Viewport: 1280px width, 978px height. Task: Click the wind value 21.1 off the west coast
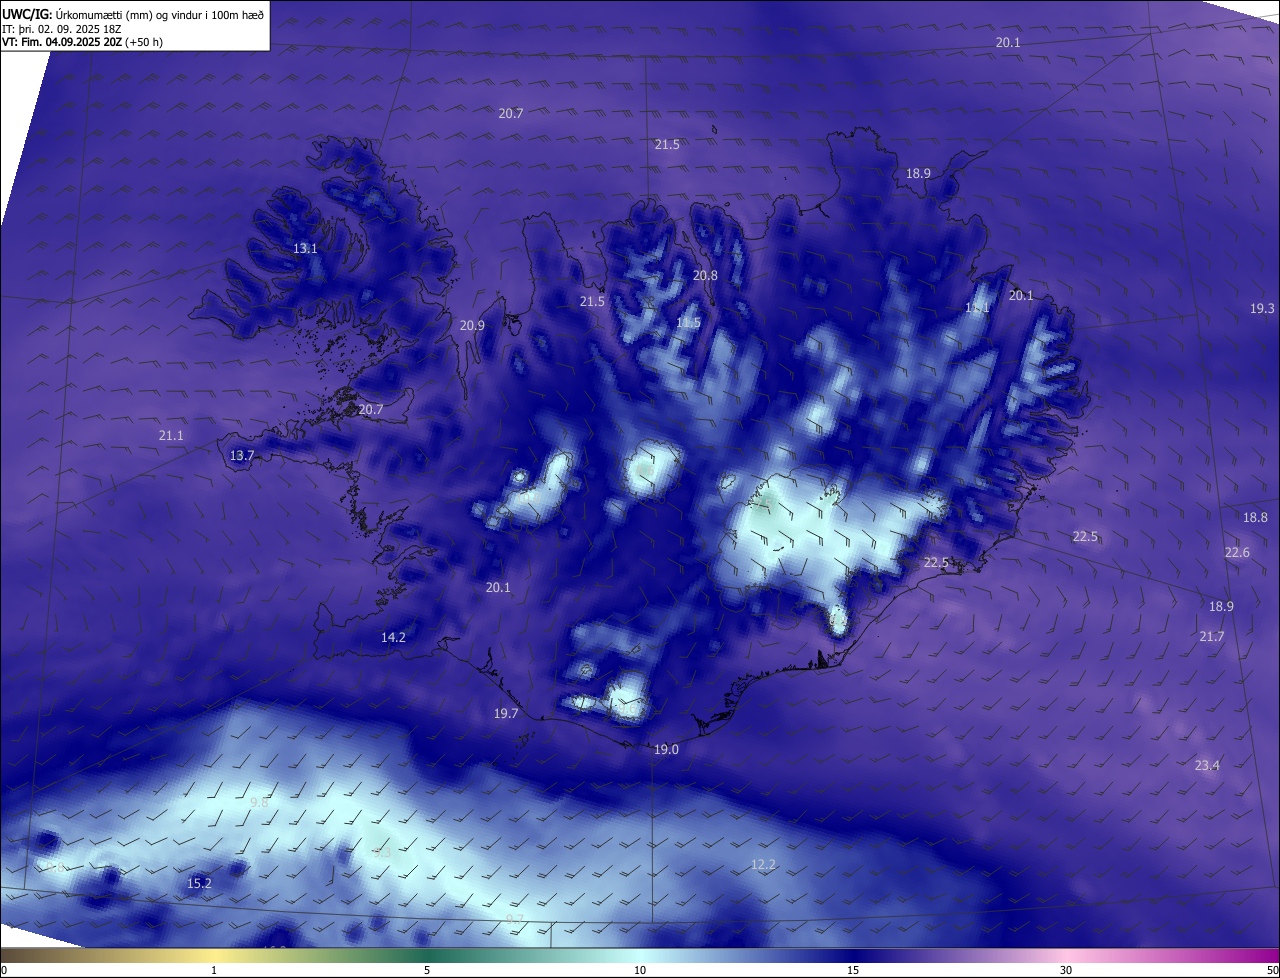pos(170,435)
